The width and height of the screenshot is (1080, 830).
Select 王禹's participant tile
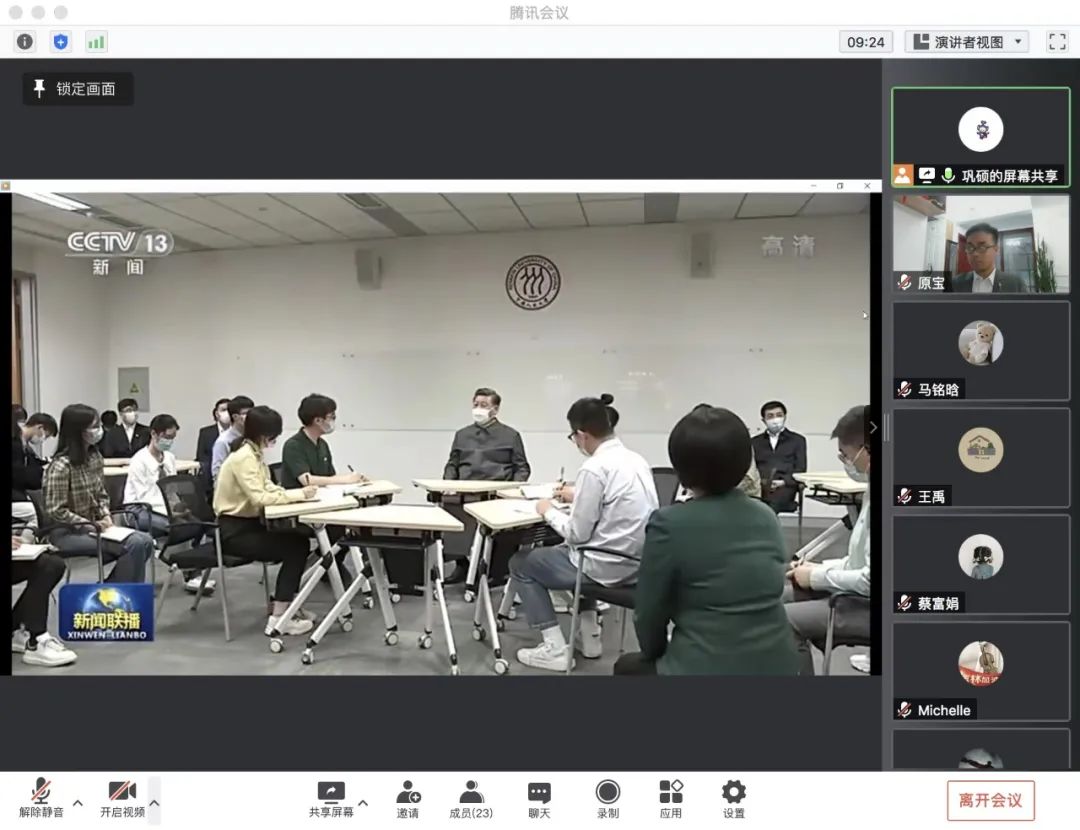tap(981, 457)
